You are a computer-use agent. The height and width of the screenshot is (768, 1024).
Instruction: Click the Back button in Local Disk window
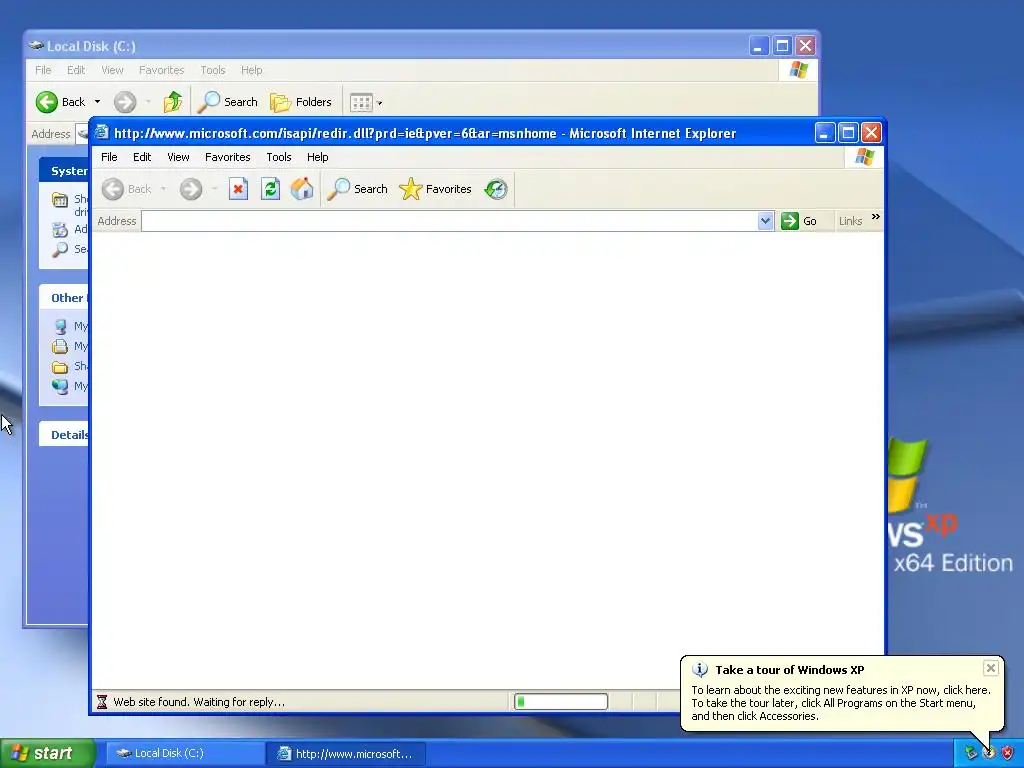61,102
